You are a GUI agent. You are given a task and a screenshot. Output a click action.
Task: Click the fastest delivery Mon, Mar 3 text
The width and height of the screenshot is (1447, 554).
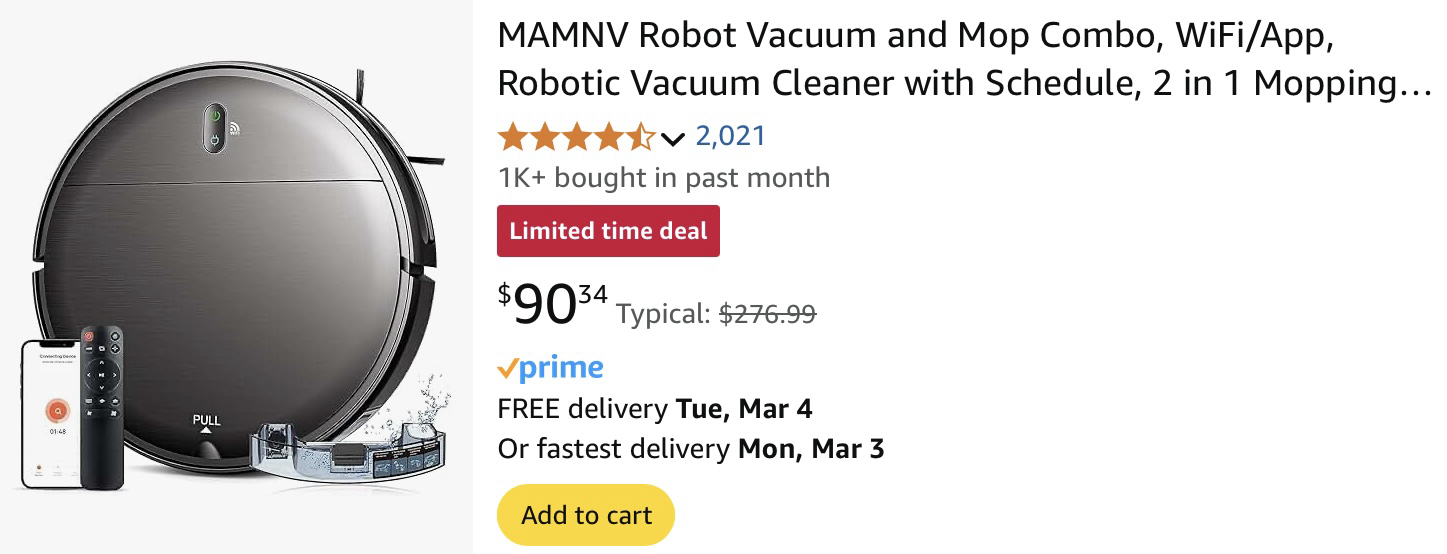[x=690, y=448]
